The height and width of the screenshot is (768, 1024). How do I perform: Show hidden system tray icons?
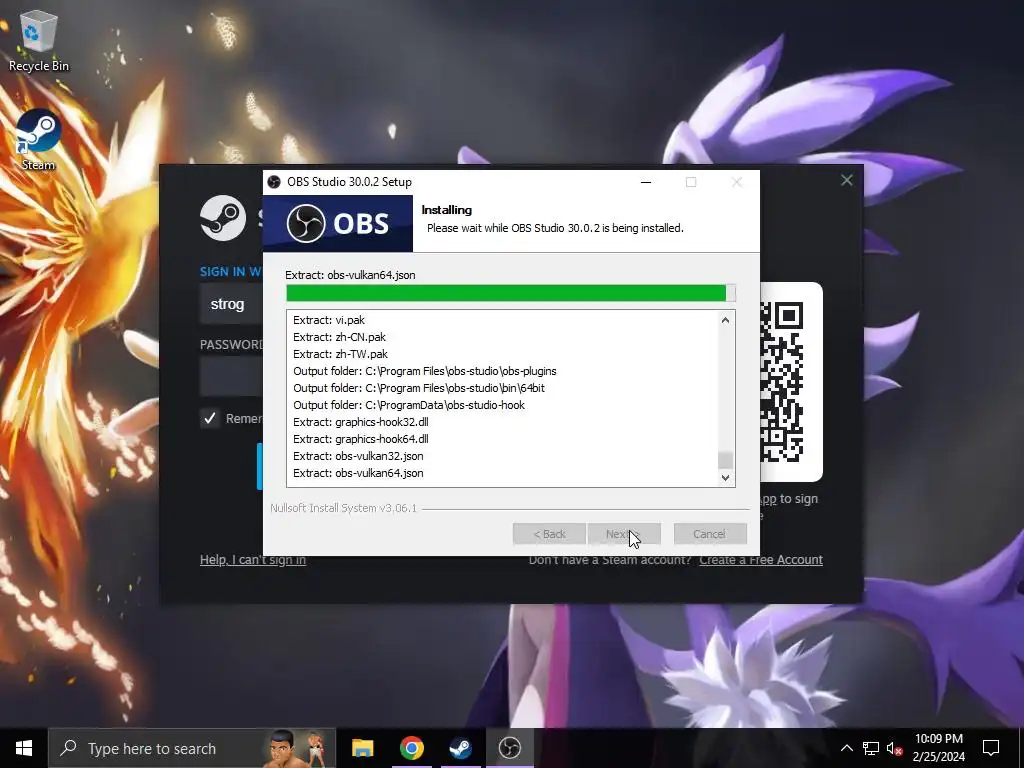tap(846, 748)
